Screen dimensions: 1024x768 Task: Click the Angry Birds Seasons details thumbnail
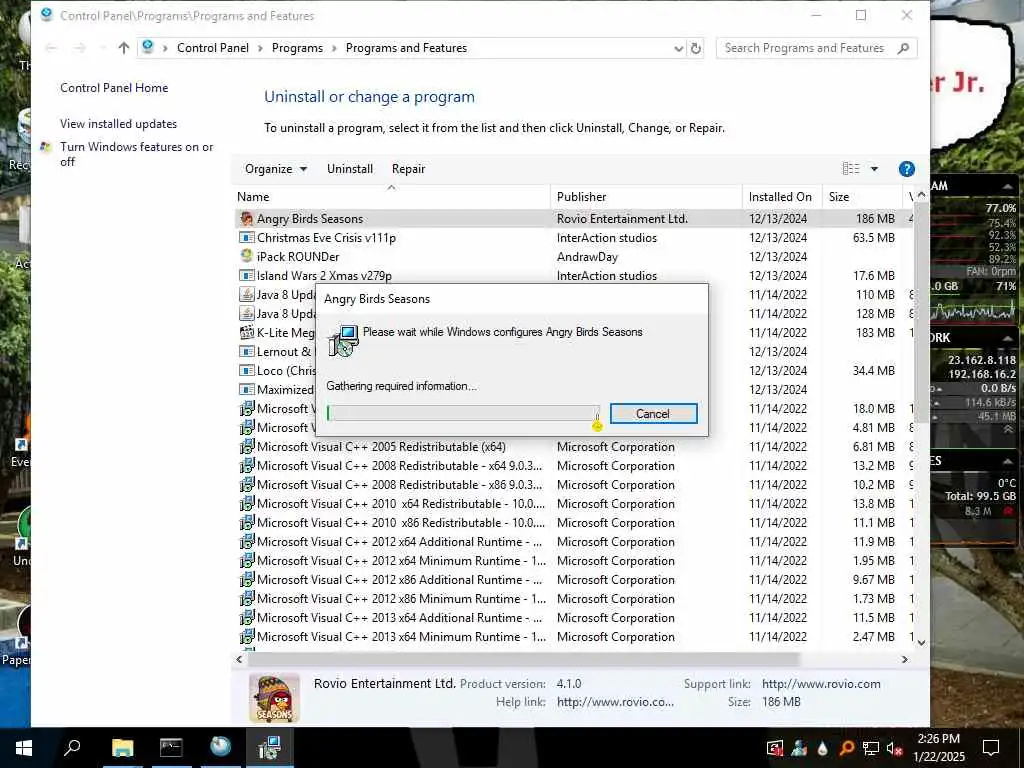(274, 698)
